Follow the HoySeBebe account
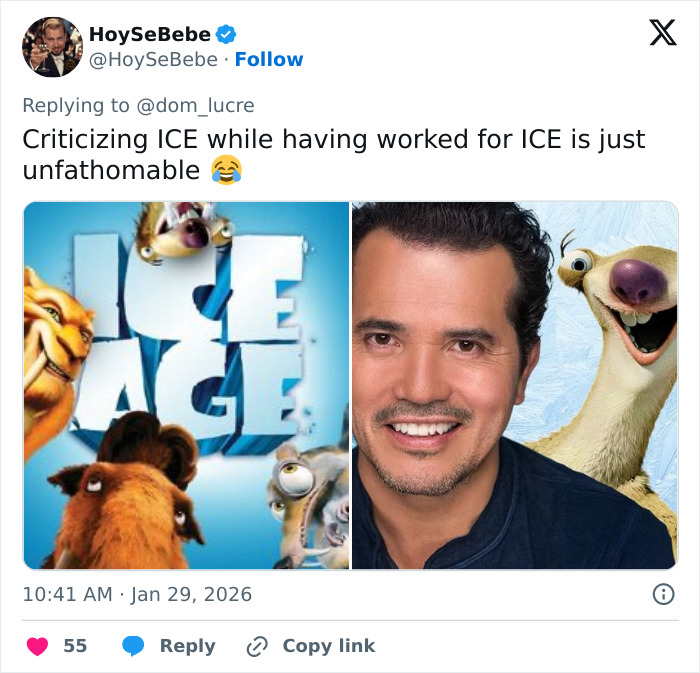The height and width of the screenshot is (673, 700). pyautogui.click(x=269, y=60)
